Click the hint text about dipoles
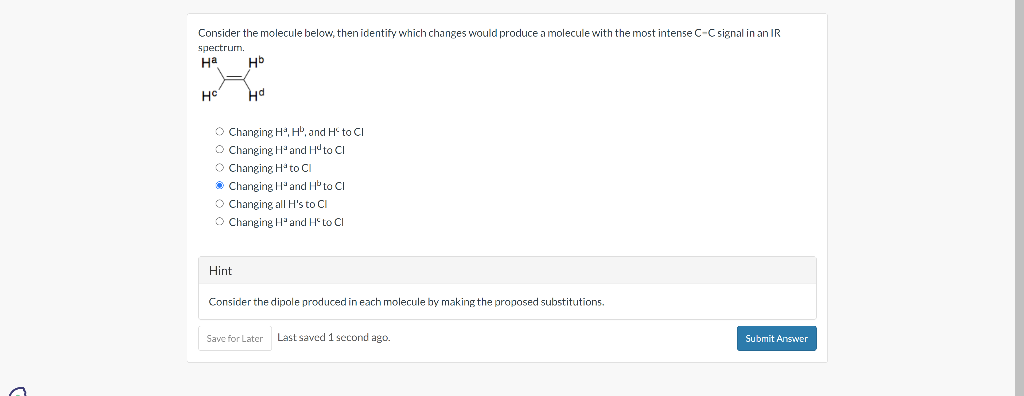Viewport: 1024px width, 396px height. (x=406, y=302)
